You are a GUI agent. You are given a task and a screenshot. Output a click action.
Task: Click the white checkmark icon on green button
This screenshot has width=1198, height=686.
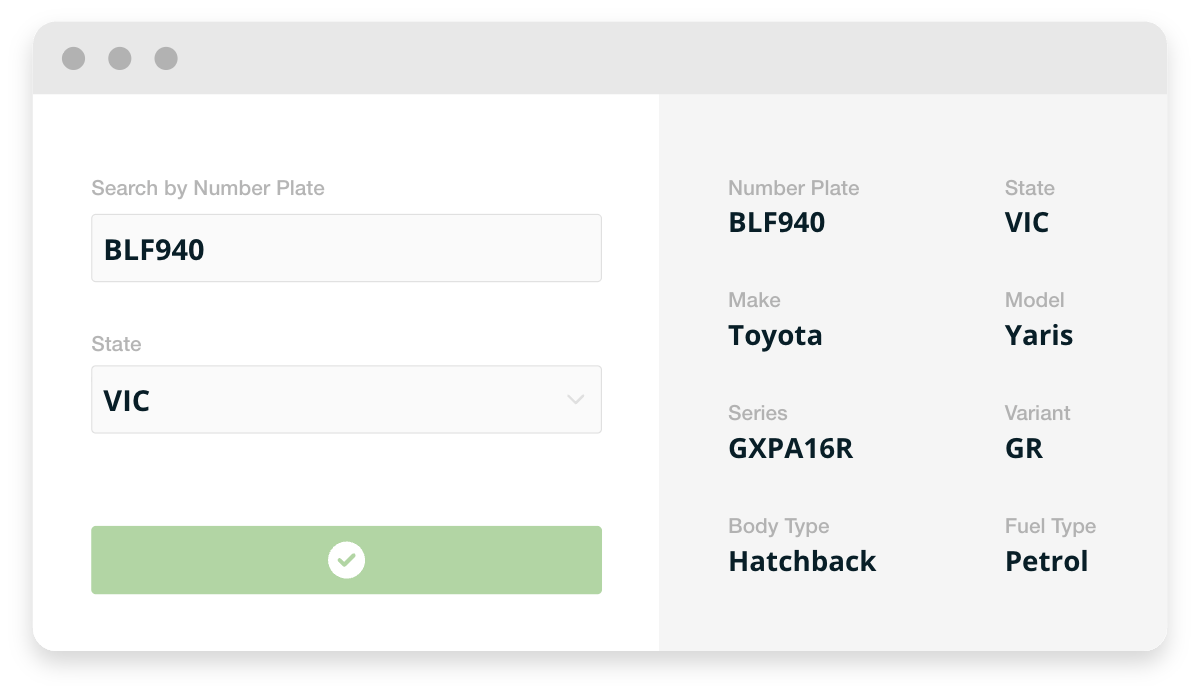[x=346, y=560]
